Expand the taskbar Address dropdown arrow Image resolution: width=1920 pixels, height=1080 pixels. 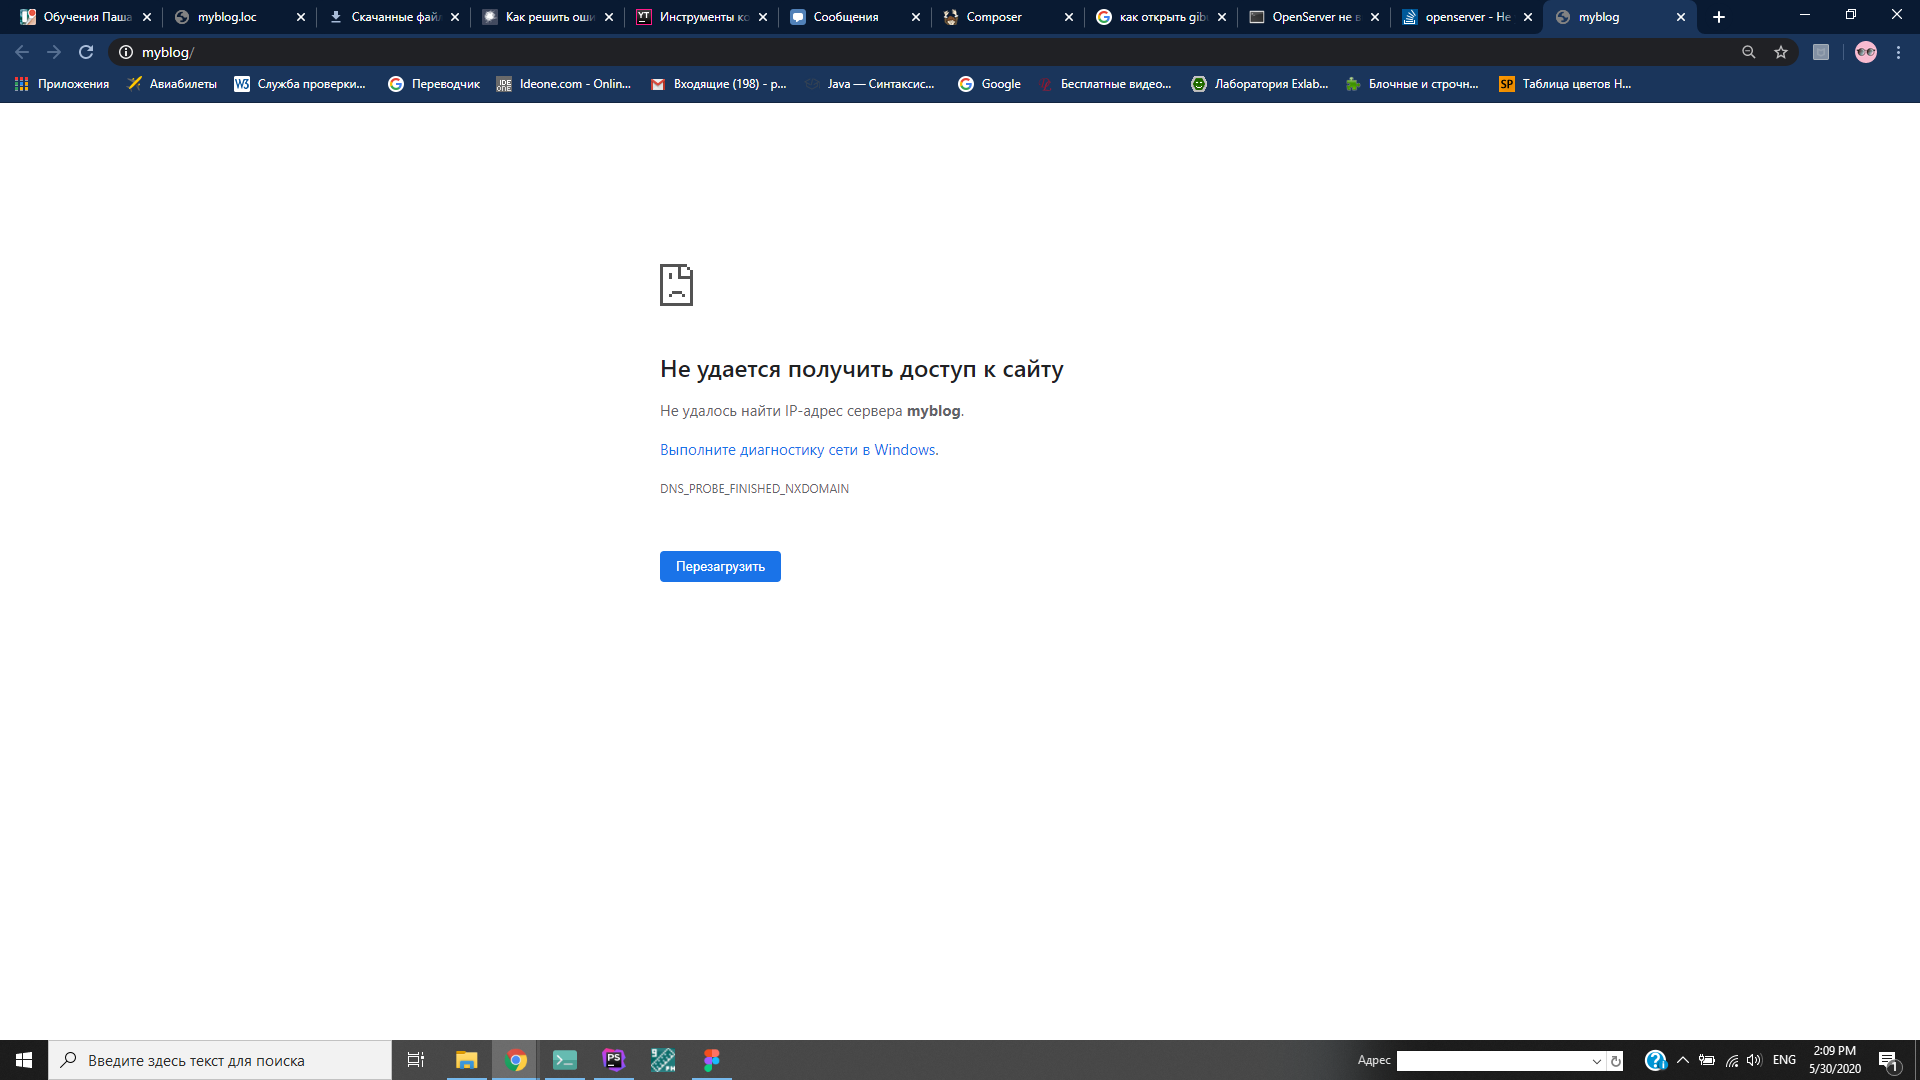point(1596,1061)
